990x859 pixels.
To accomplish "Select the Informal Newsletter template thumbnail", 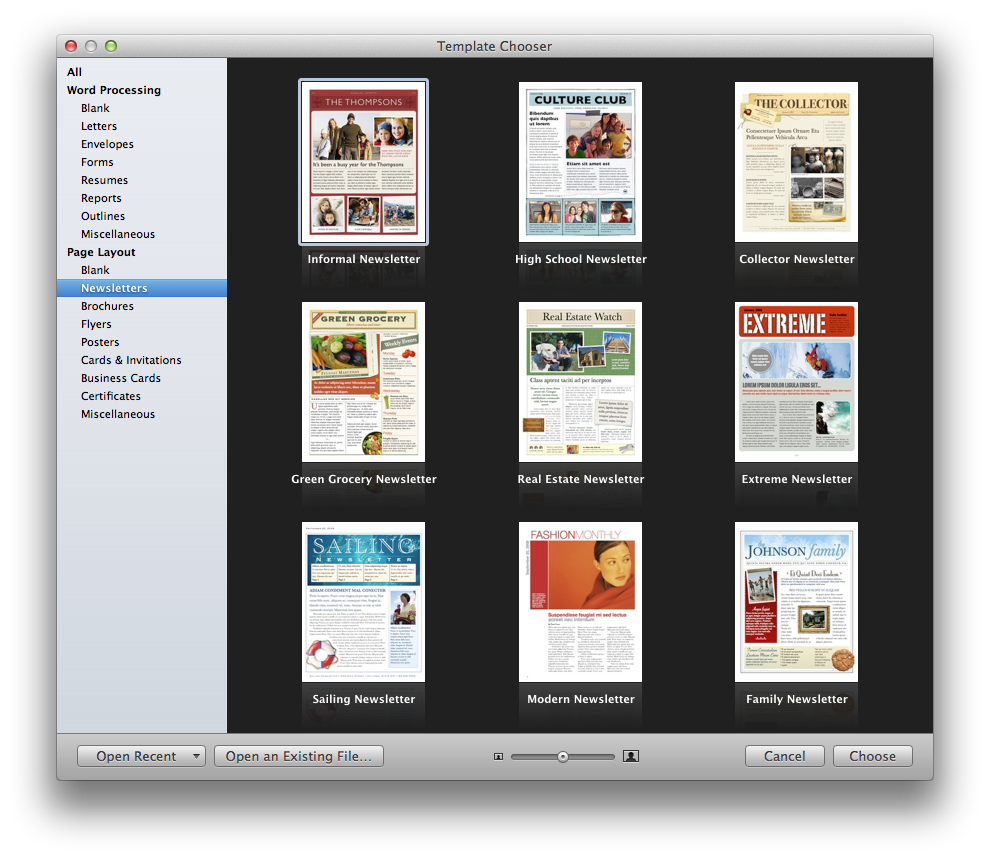I will pos(363,162).
